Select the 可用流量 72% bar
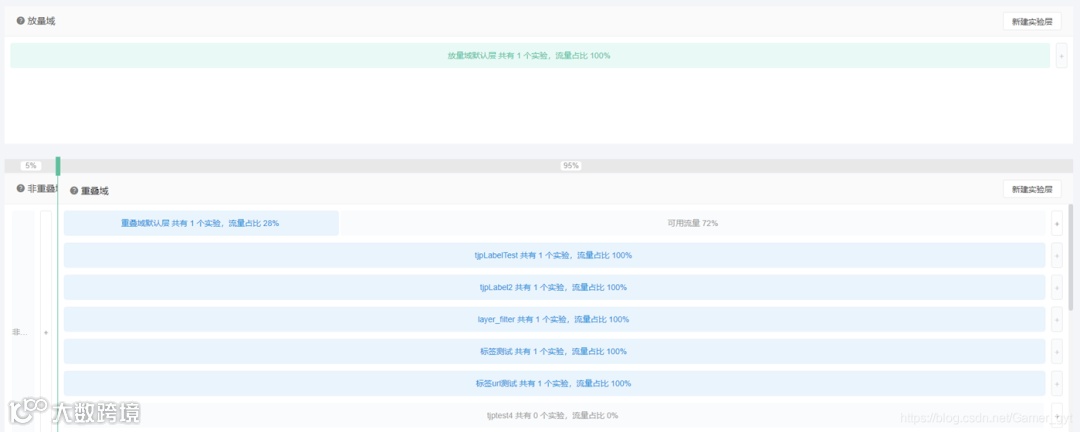The image size is (1080, 432). coord(692,223)
